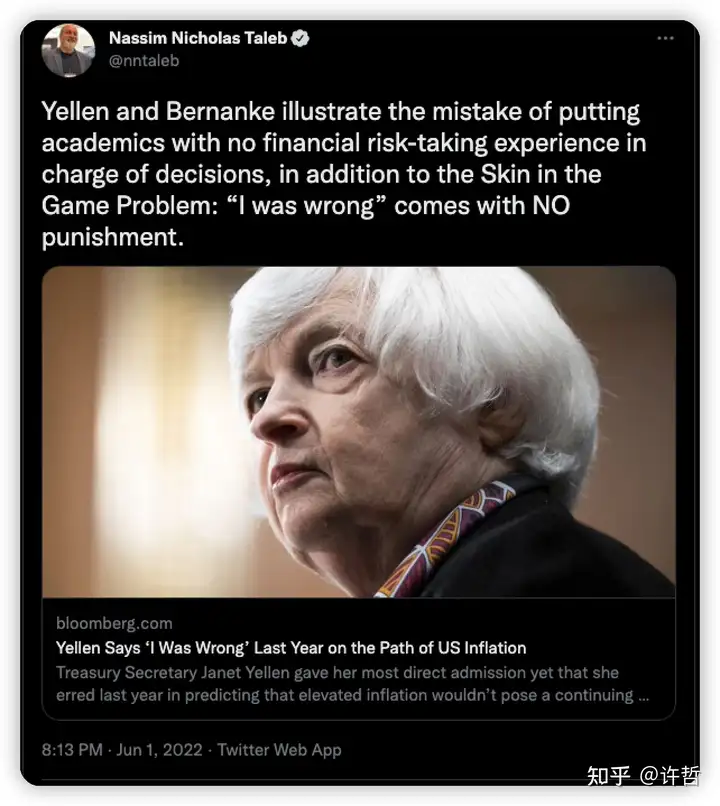Click the @许哲 watermark username

(671, 775)
